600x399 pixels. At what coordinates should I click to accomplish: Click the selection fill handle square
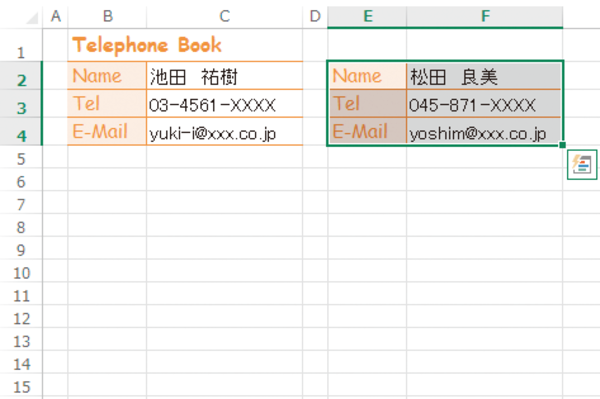[562, 145]
